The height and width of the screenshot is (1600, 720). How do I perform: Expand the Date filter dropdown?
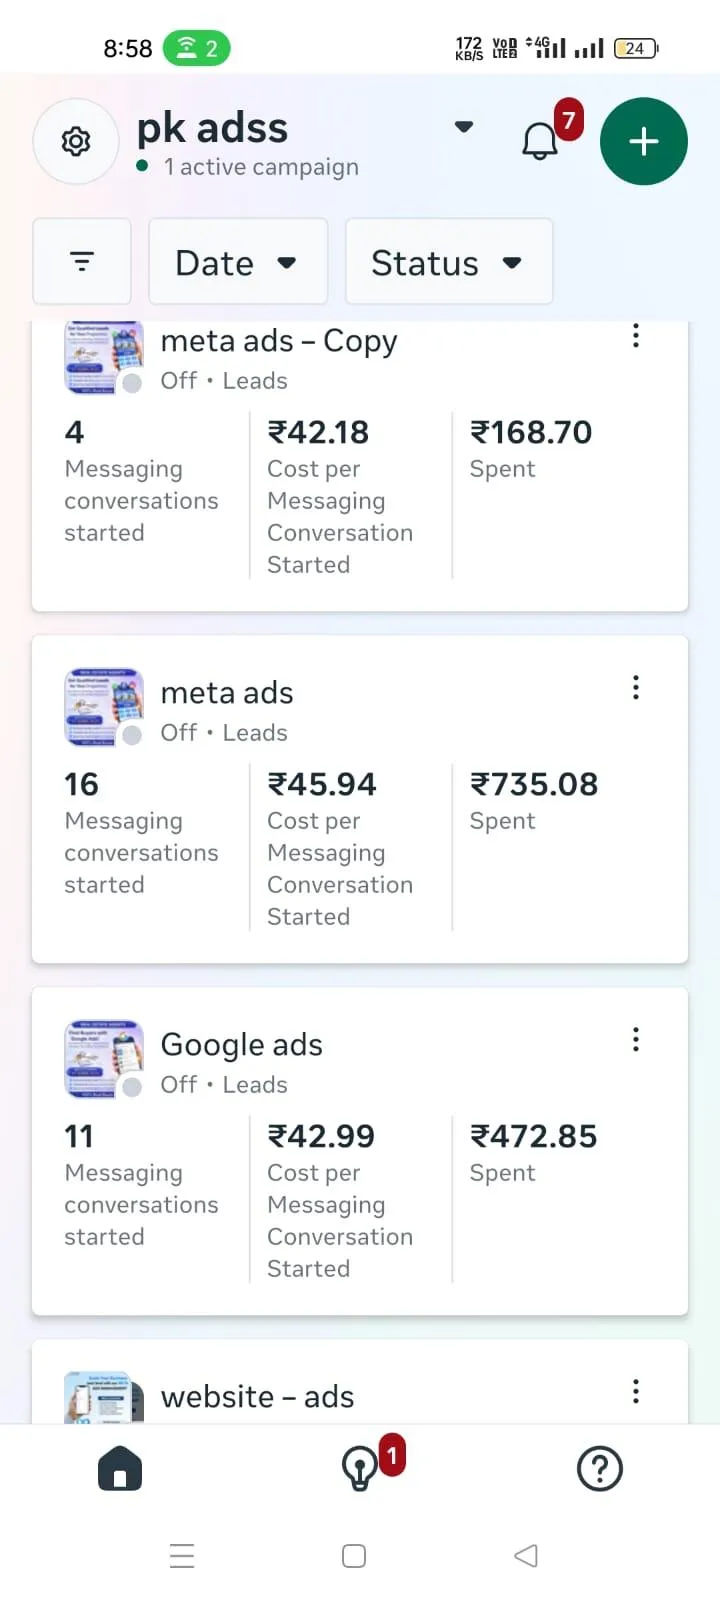(238, 262)
